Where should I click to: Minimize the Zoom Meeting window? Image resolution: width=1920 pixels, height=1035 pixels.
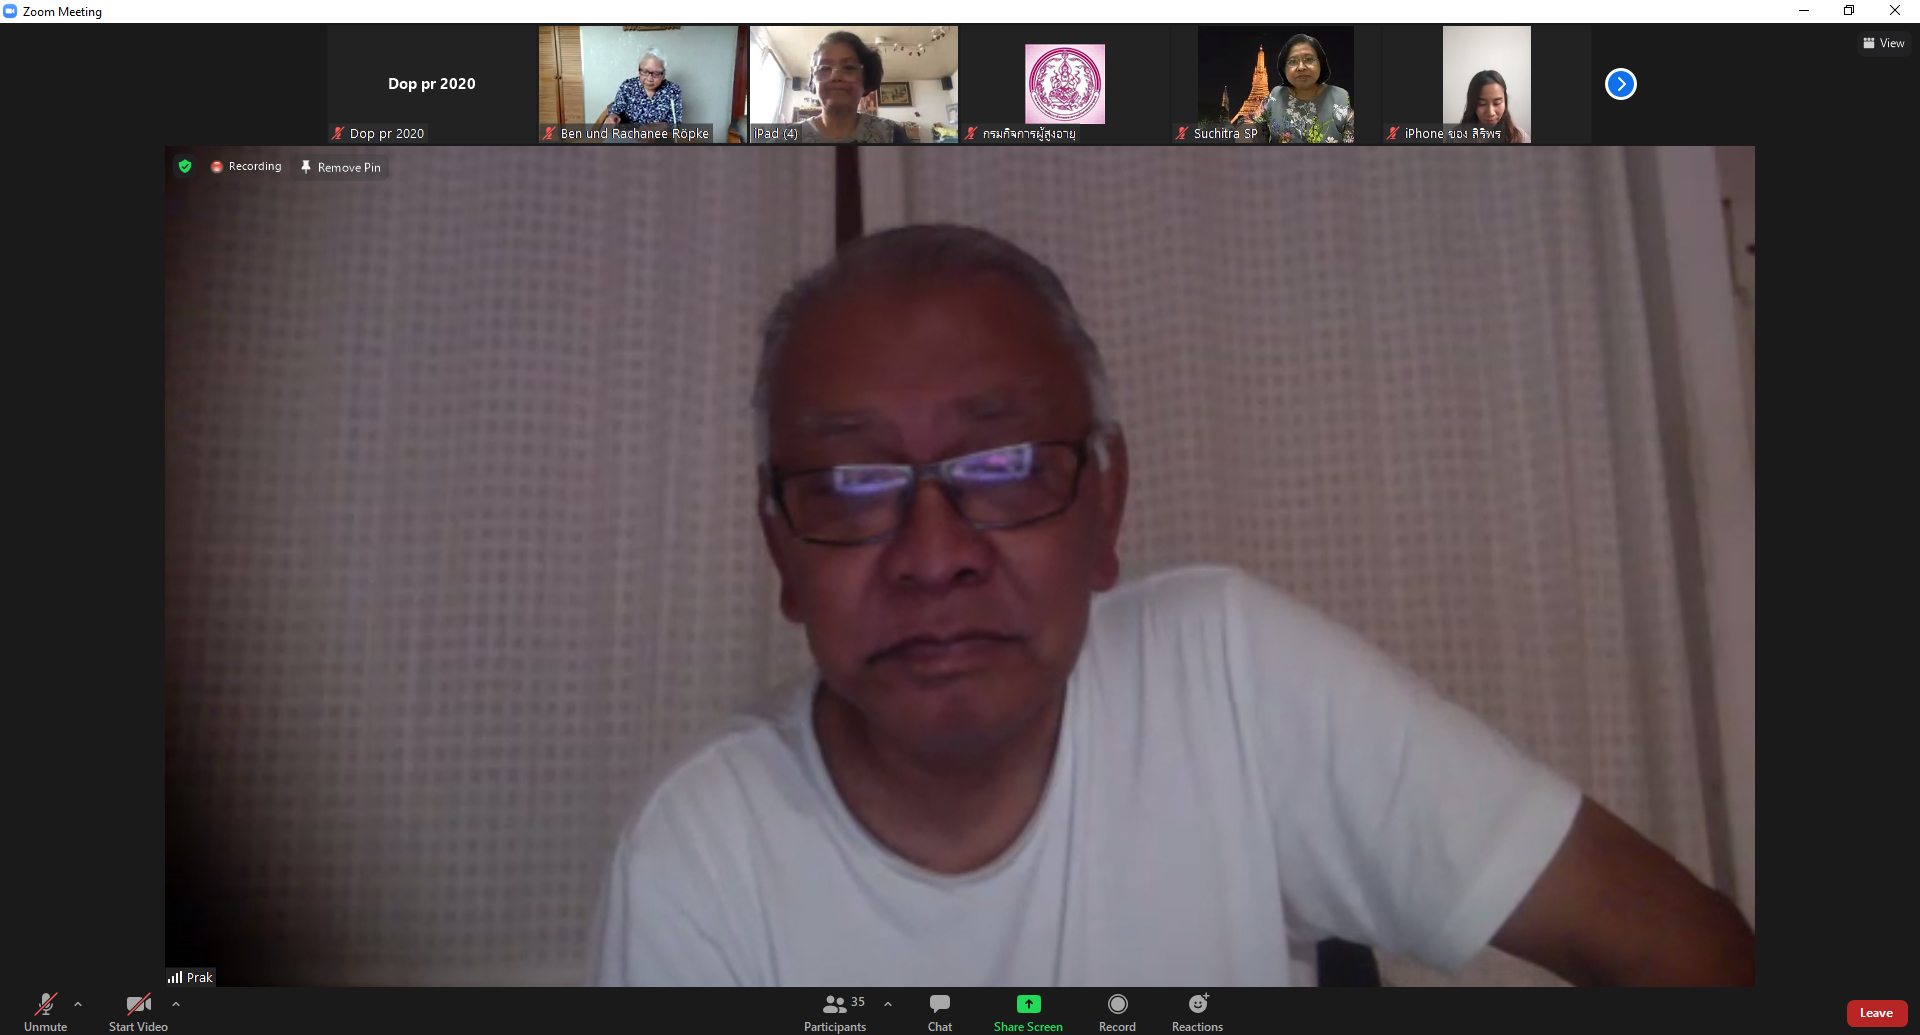[1804, 11]
